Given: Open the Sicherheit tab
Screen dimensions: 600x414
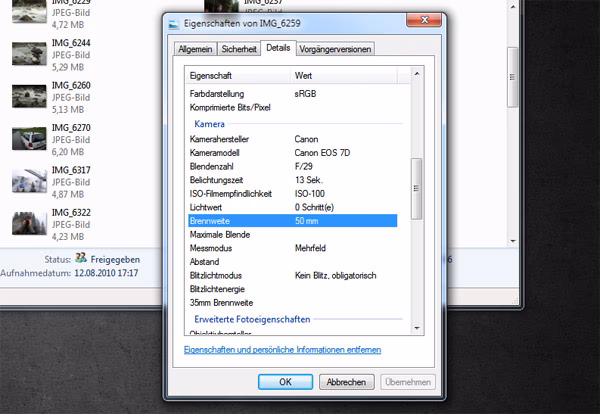Looking at the screenshot, I should (x=239, y=49).
